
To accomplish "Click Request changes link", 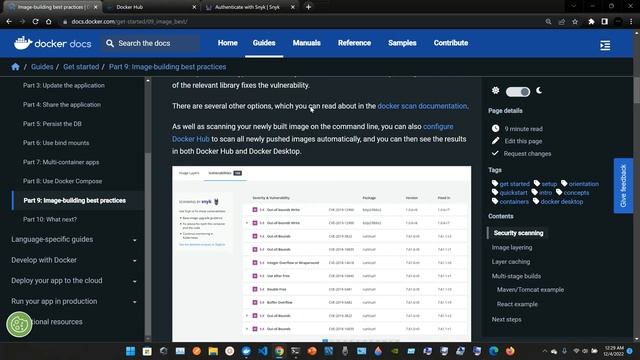I will click(527, 154).
